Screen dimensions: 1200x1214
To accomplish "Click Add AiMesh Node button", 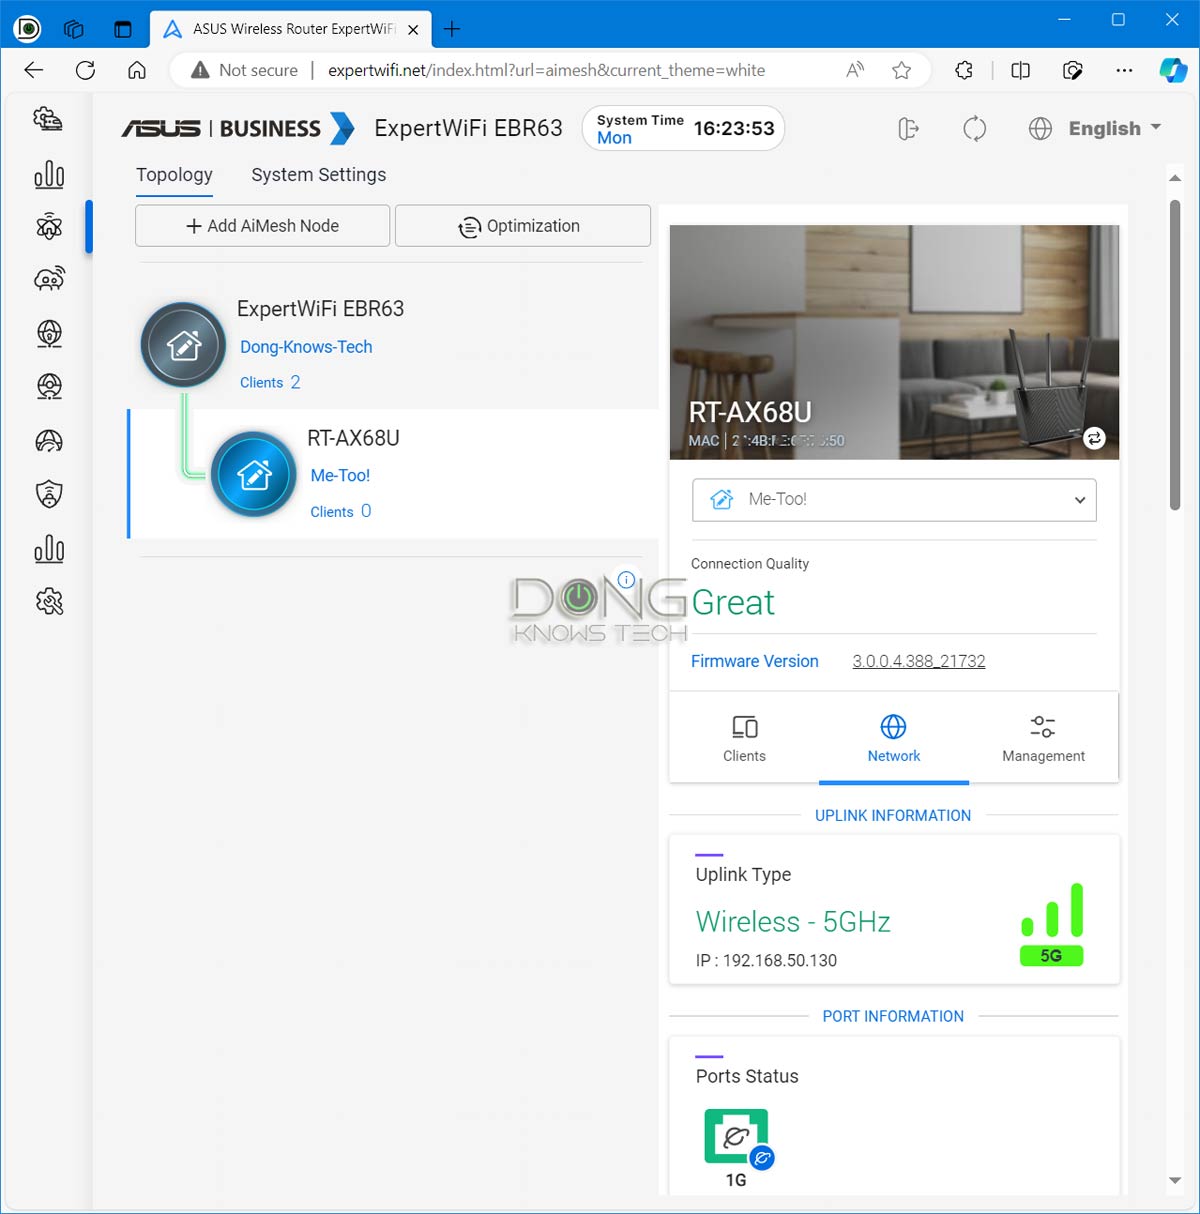I will coord(262,226).
